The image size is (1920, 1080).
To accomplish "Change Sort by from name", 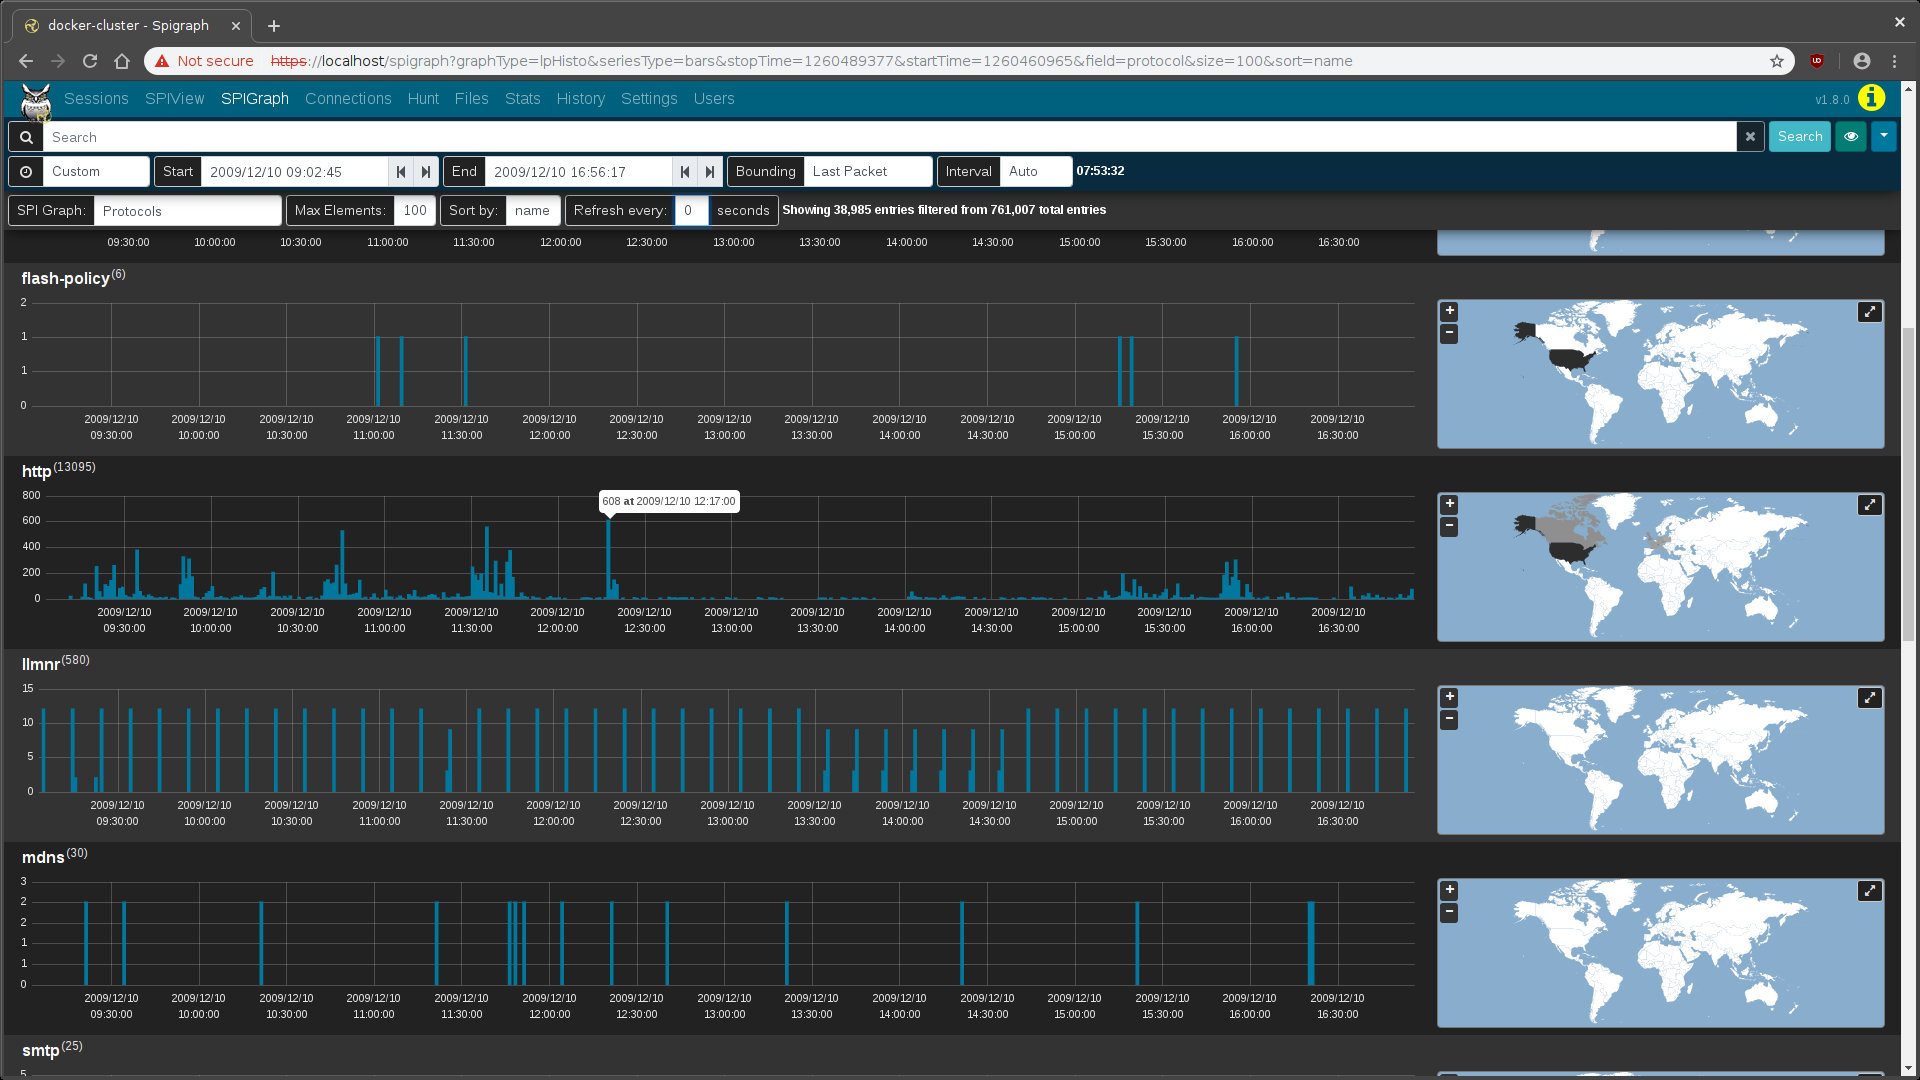I will [x=533, y=210].
